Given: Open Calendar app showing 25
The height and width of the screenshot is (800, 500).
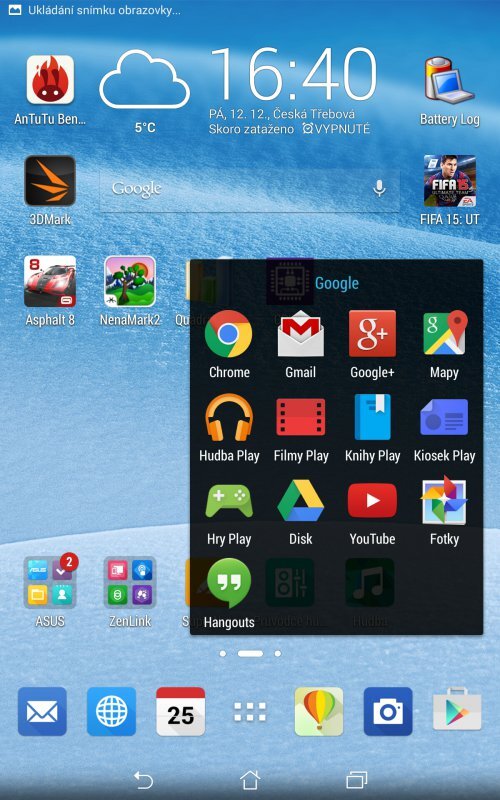Looking at the screenshot, I should 181,711.
